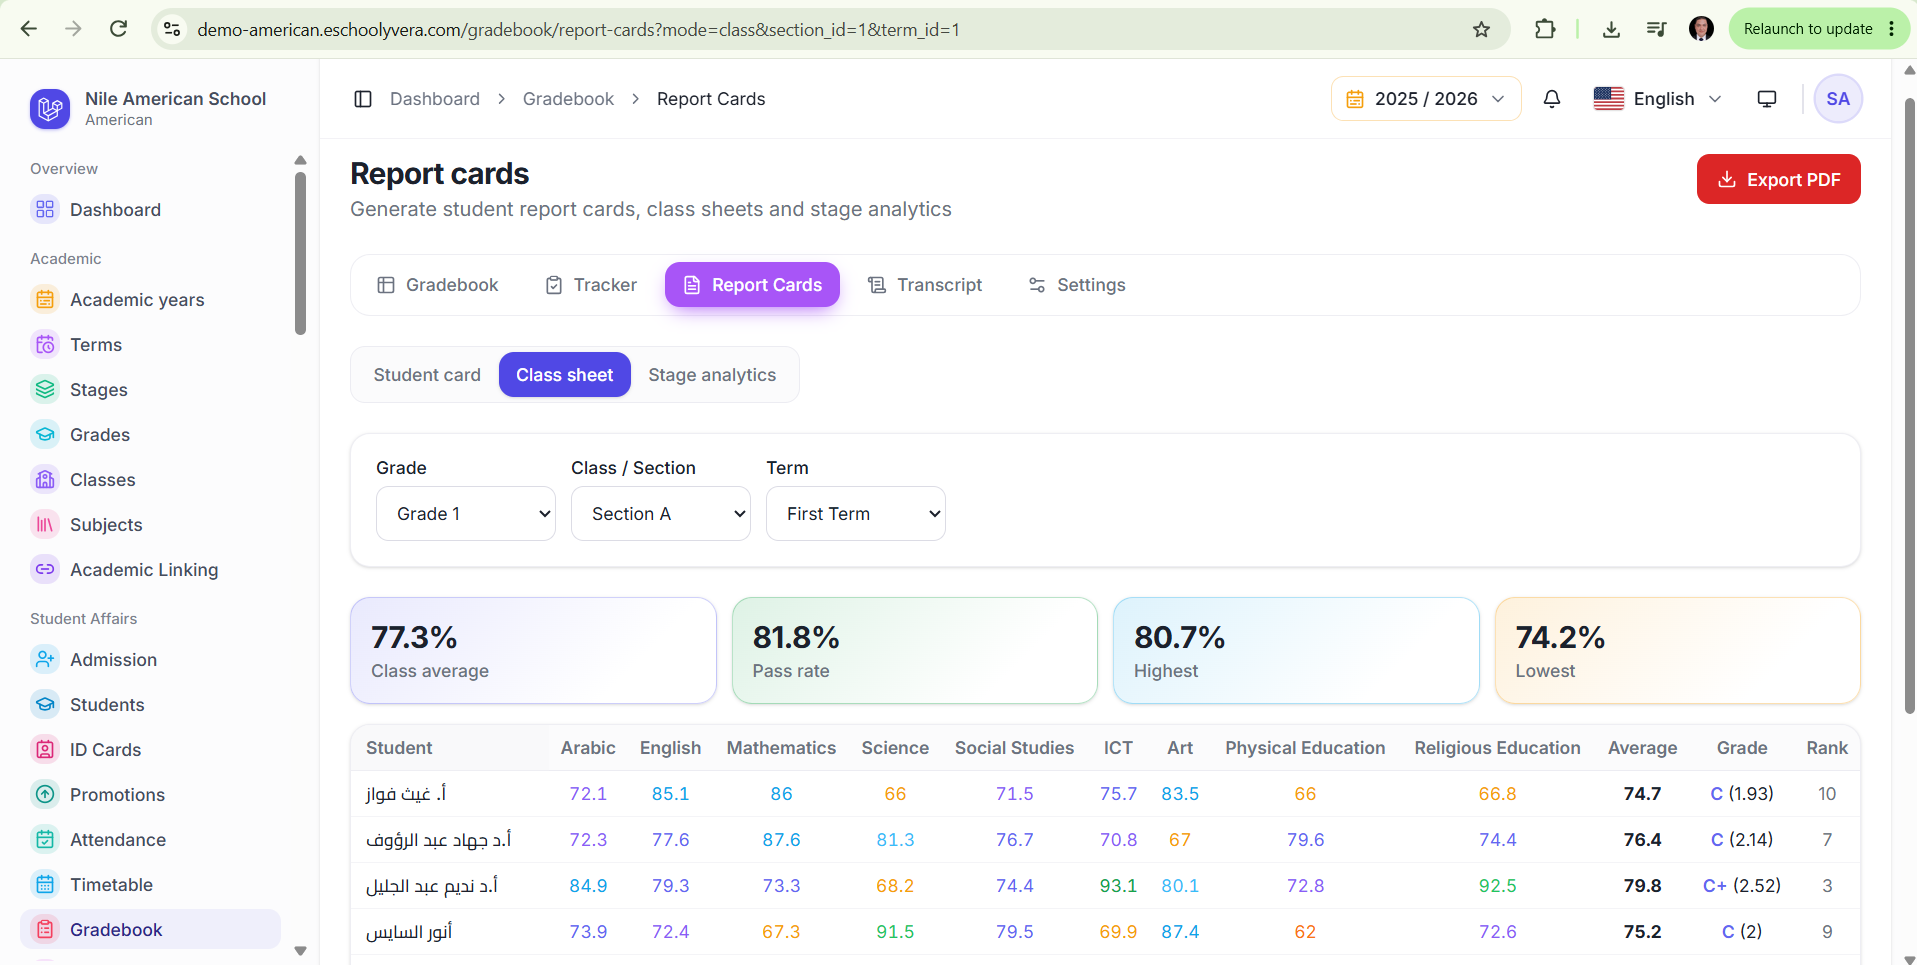Reload the page in browser
Image resolution: width=1917 pixels, height=965 pixels.
(118, 29)
